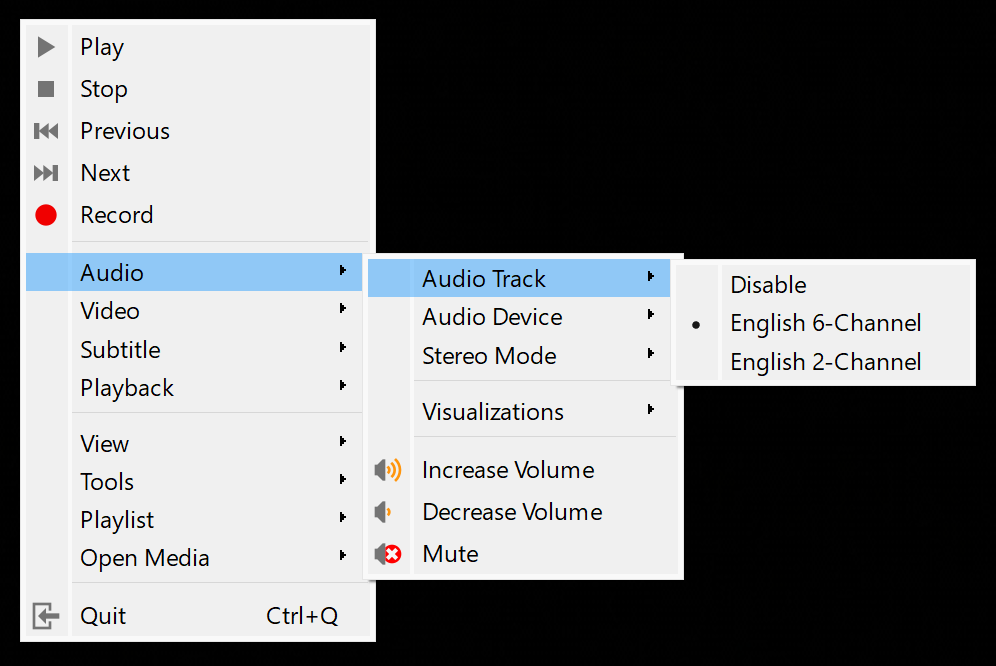Select the English 6-Channel audio track

pos(825,323)
